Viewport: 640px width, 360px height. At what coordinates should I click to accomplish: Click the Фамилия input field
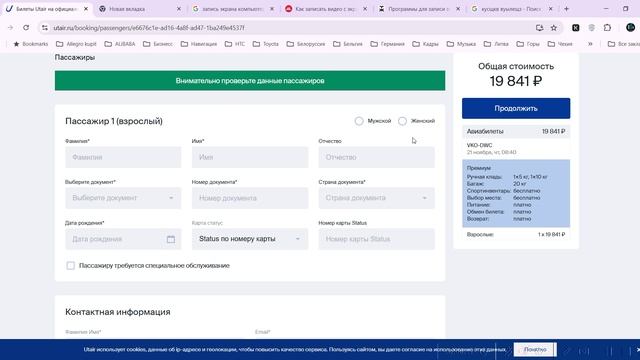(x=123, y=157)
